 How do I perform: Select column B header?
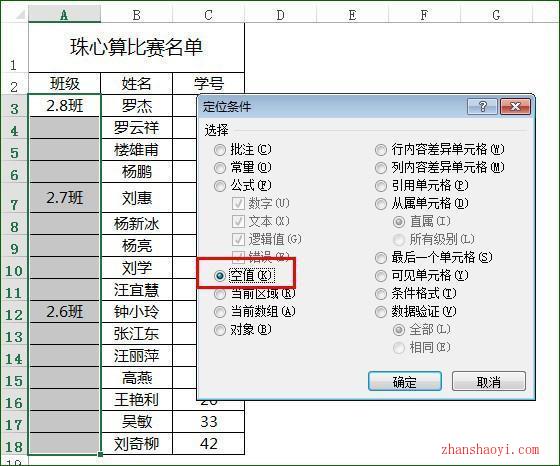(137, 15)
